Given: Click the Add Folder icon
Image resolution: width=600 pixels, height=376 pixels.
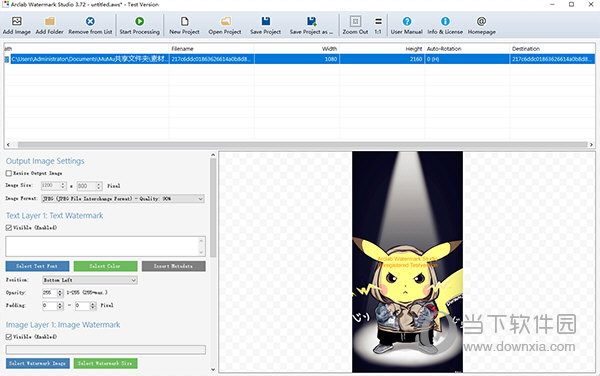Looking at the screenshot, I should point(50,21).
